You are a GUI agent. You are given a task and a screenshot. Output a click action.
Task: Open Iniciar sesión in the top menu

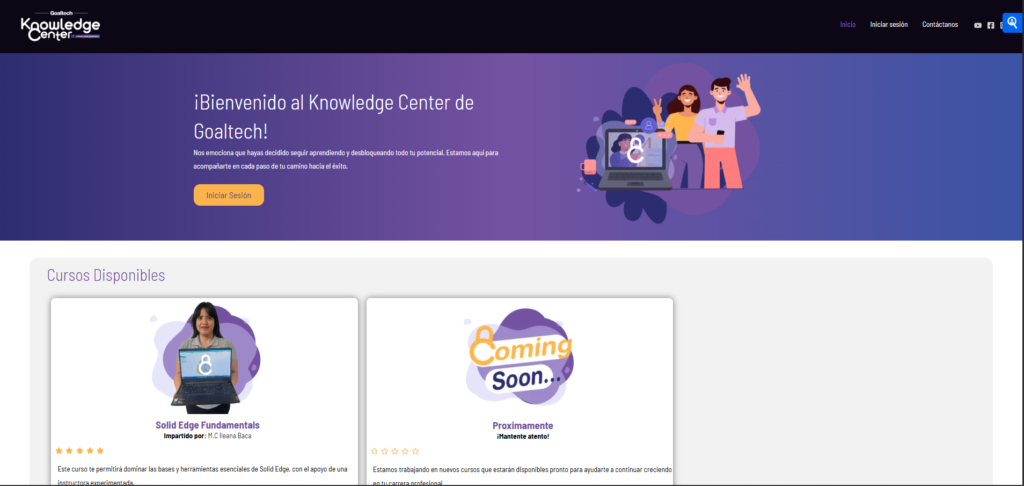[888, 25]
